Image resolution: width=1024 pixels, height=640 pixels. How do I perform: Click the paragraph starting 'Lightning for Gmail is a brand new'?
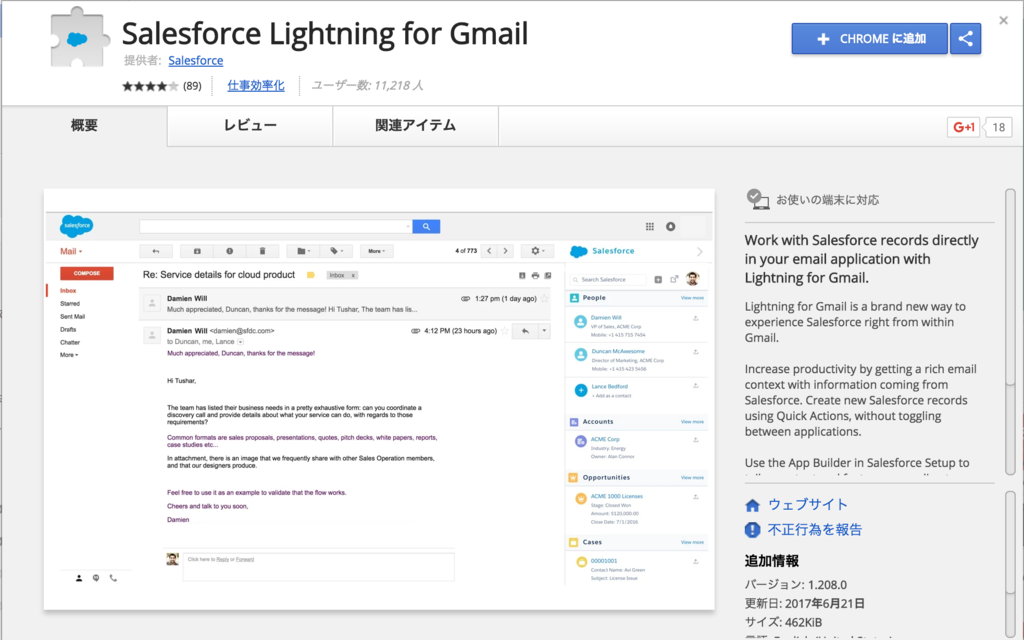[x=855, y=322]
